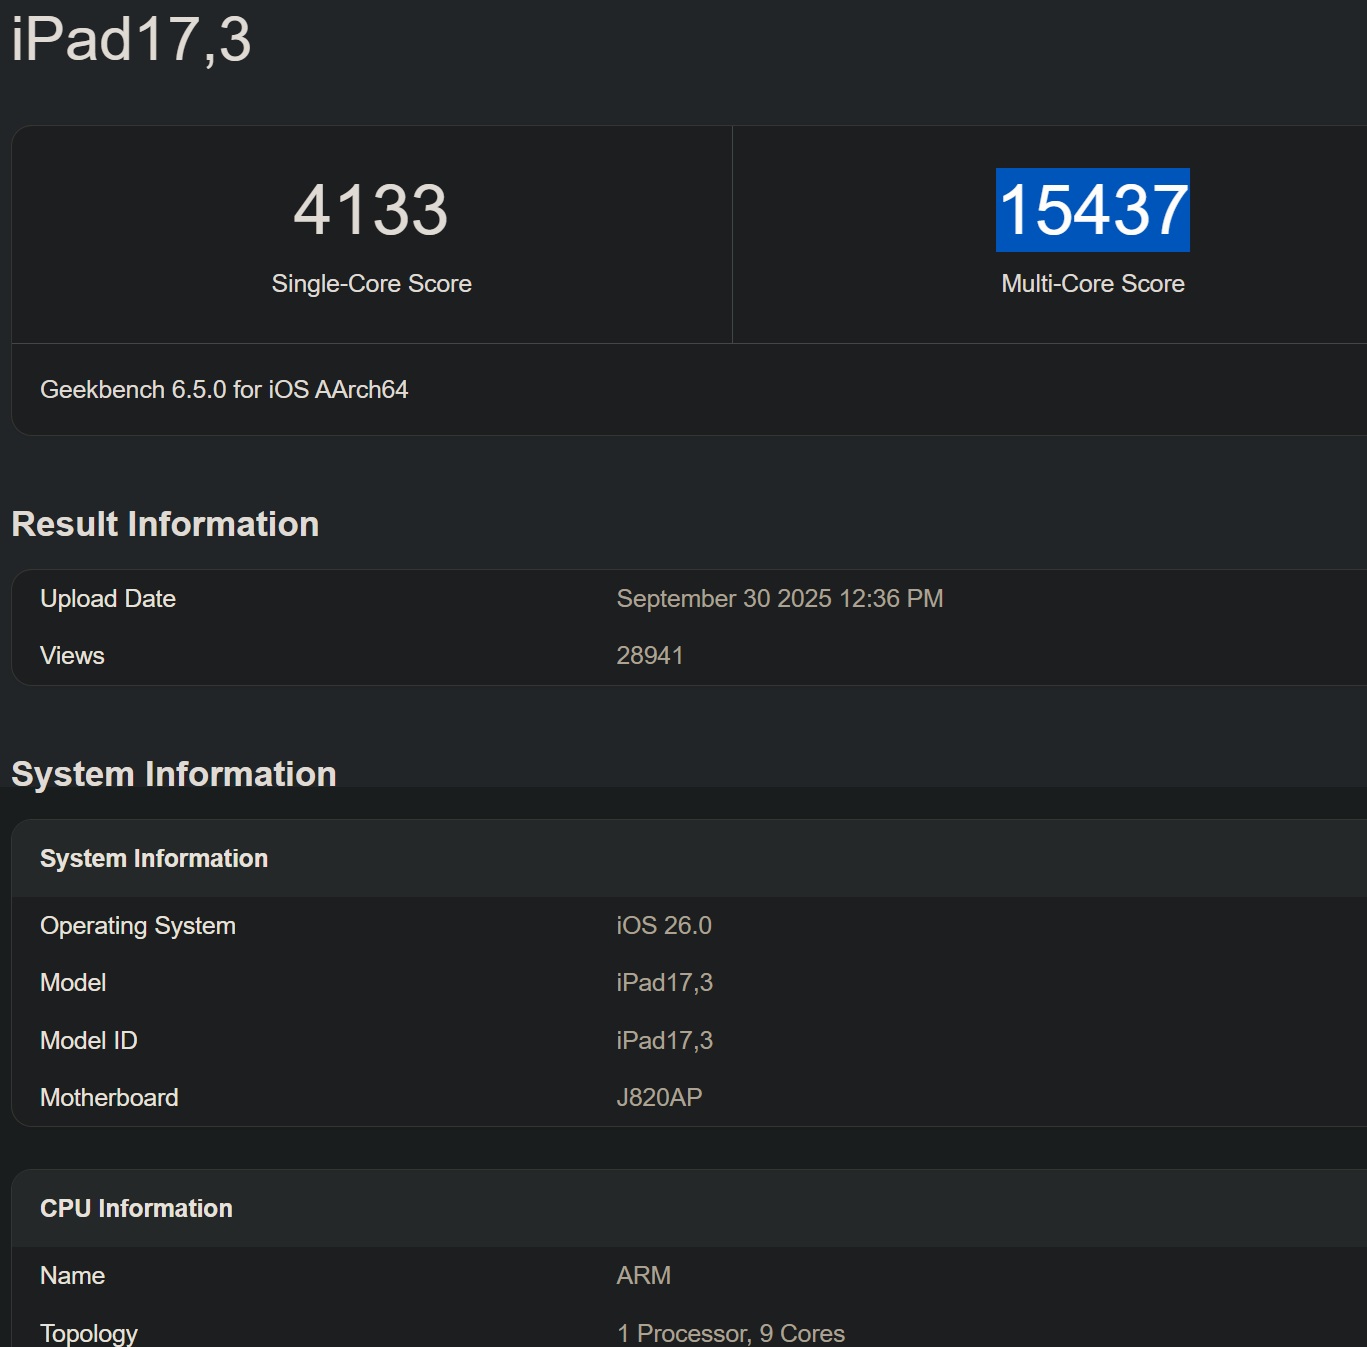Click the Result Information heading
Viewport: 1367px width, 1347px height.
164,523
